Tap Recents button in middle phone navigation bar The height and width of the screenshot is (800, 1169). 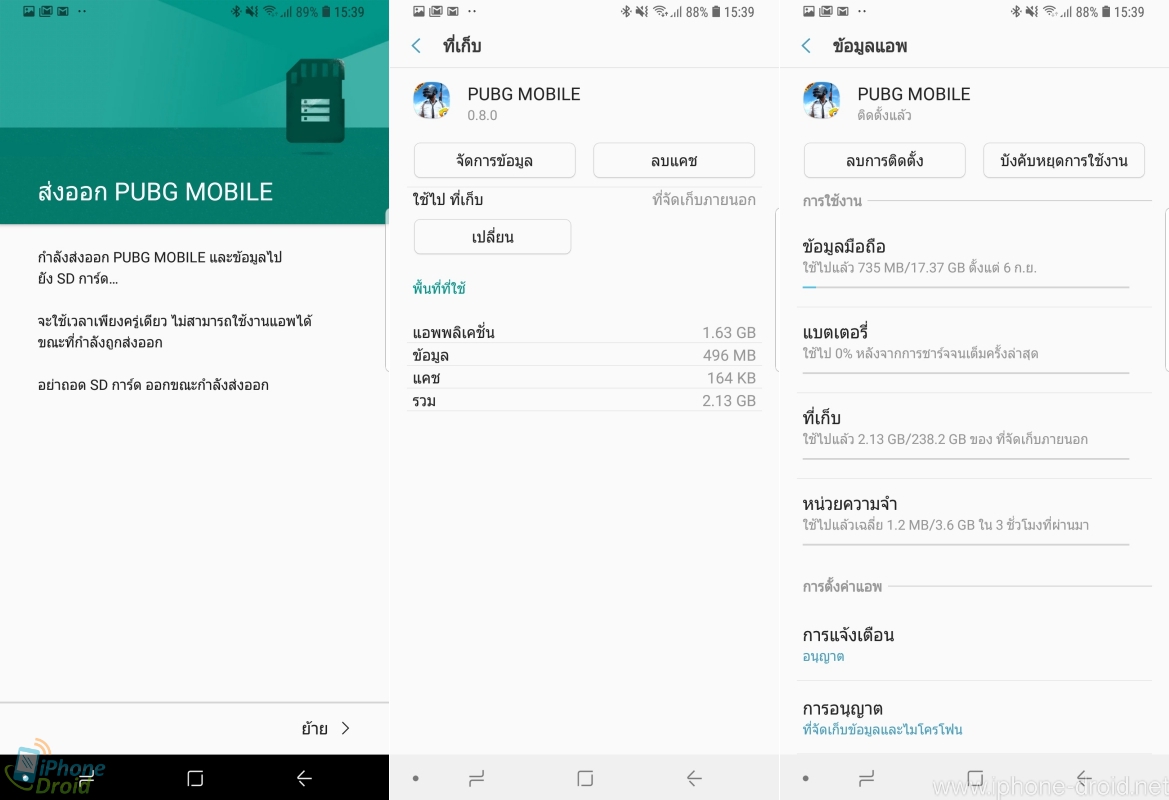pos(476,778)
